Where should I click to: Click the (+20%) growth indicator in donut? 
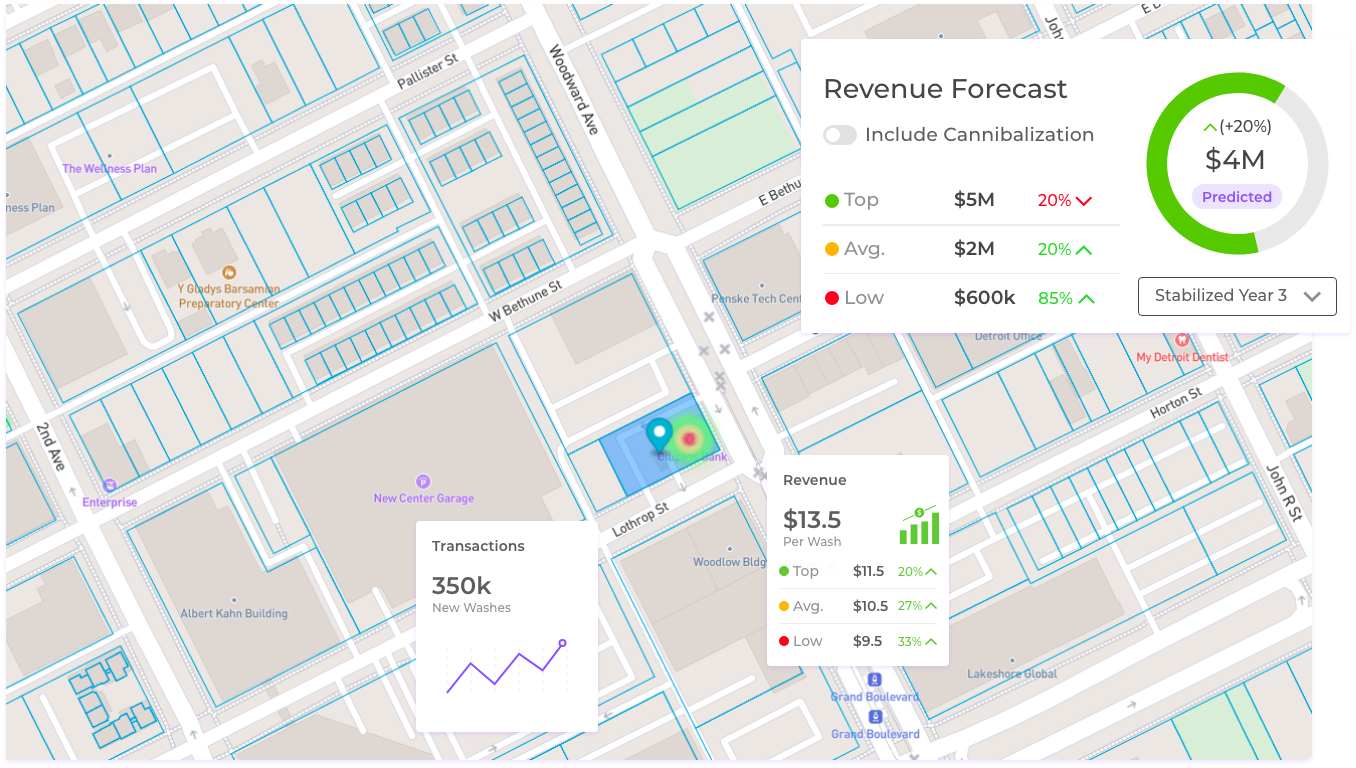tap(1237, 127)
